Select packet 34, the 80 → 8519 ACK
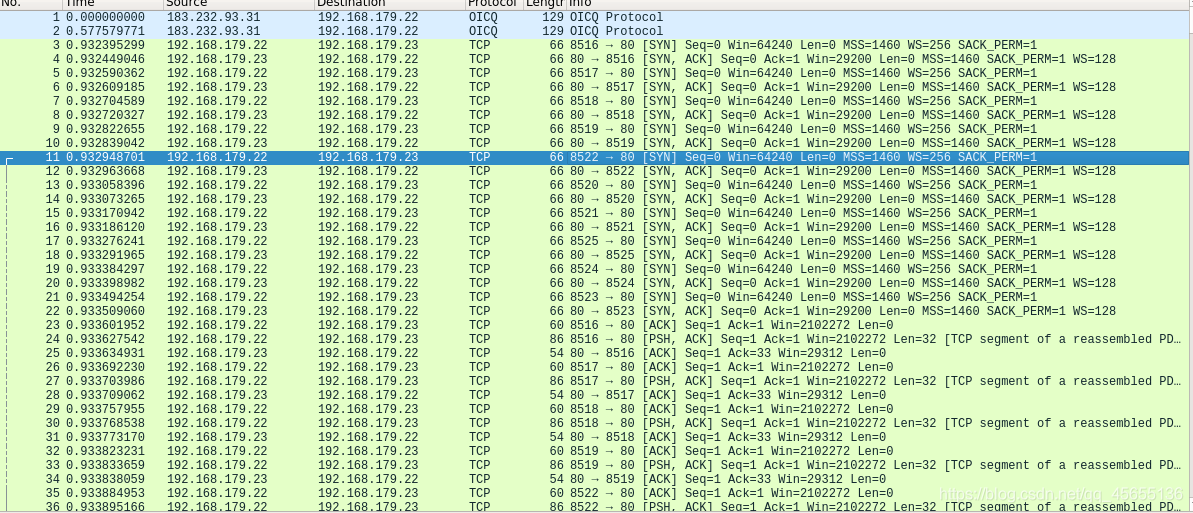1193x513 pixels. point(596,479)
